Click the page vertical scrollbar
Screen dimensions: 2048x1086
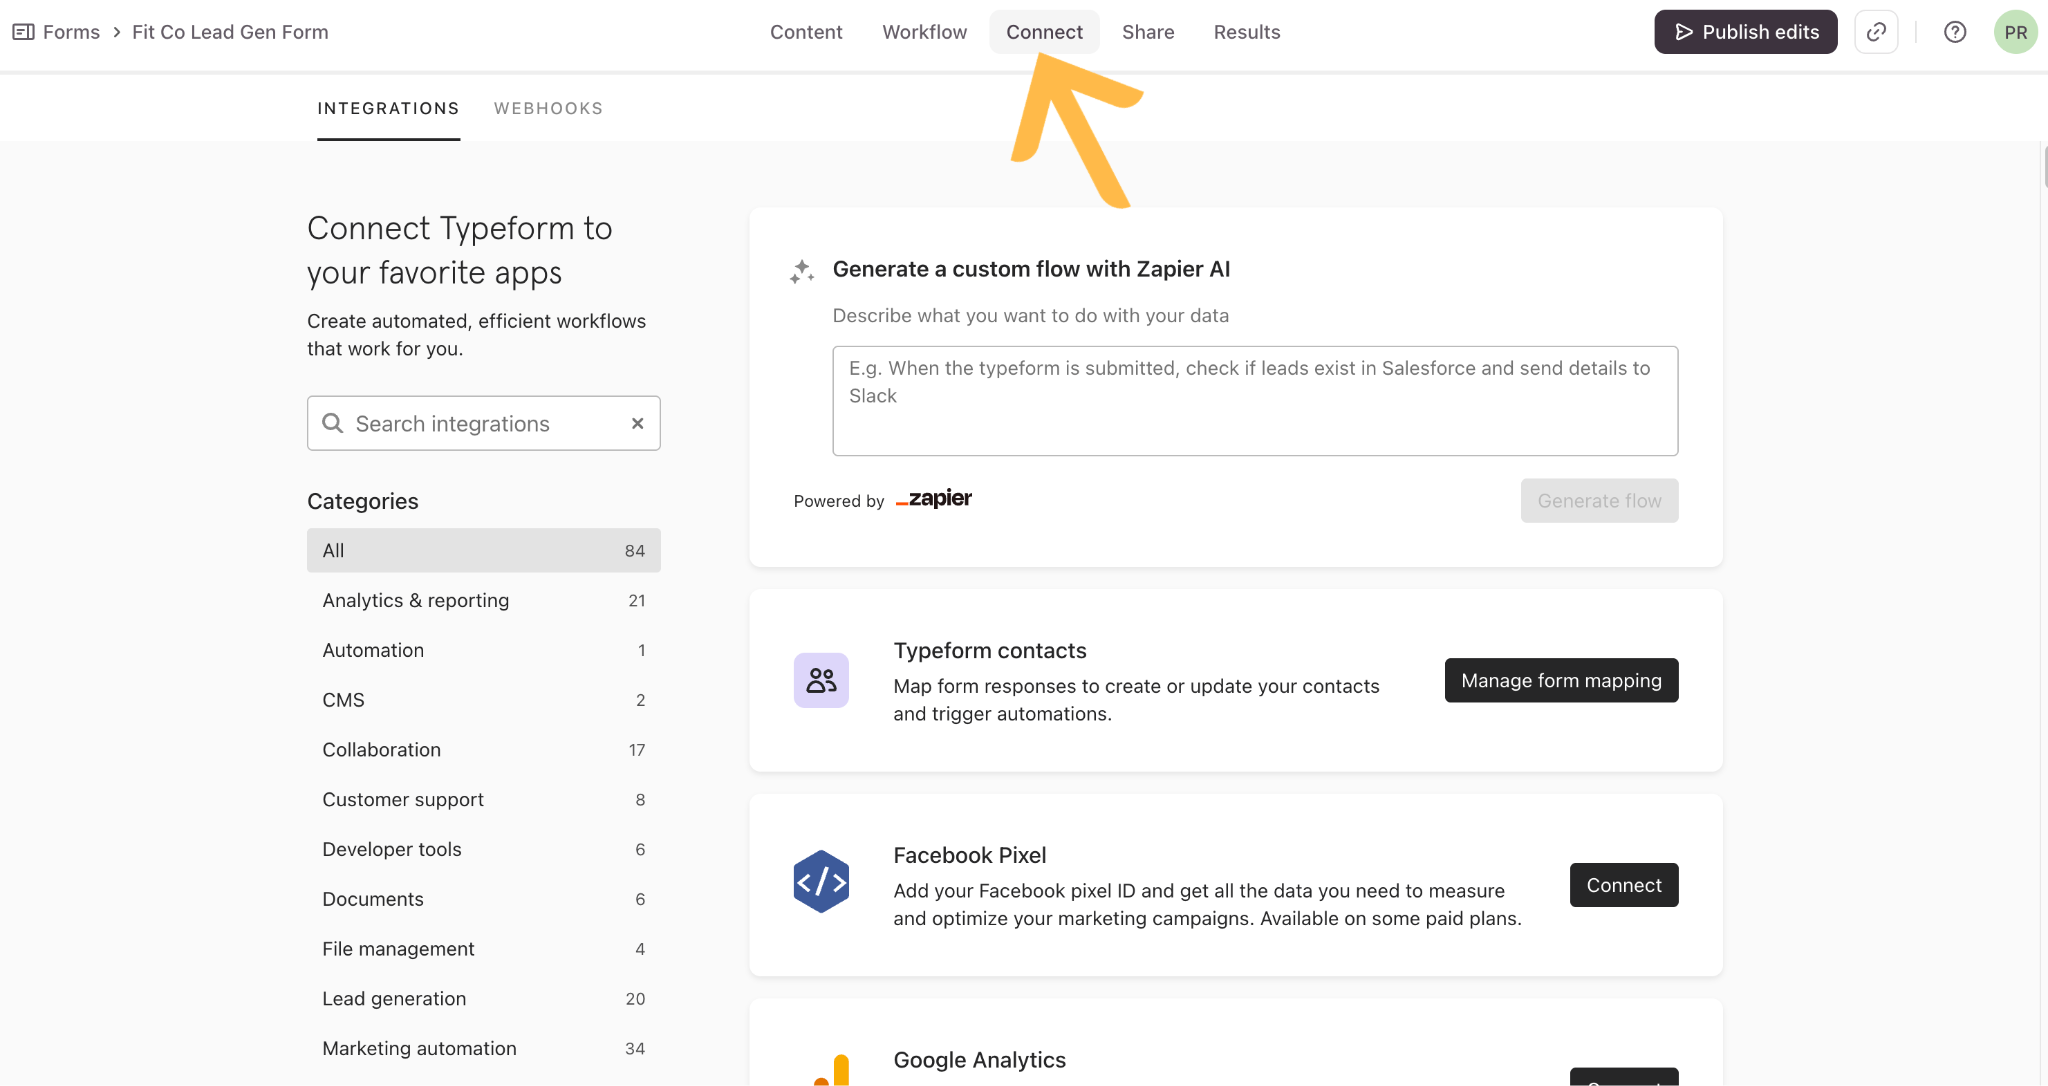point(2044,166)
